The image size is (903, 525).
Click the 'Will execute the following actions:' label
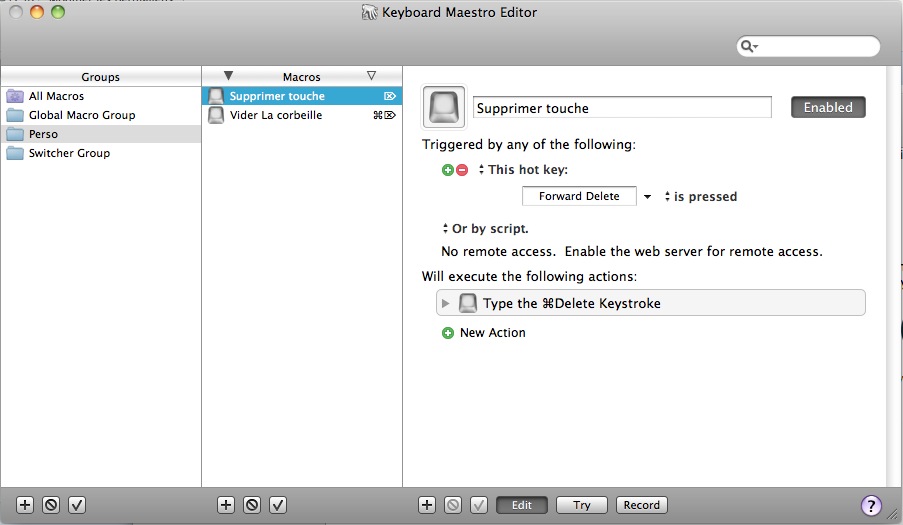coord(529,276)
